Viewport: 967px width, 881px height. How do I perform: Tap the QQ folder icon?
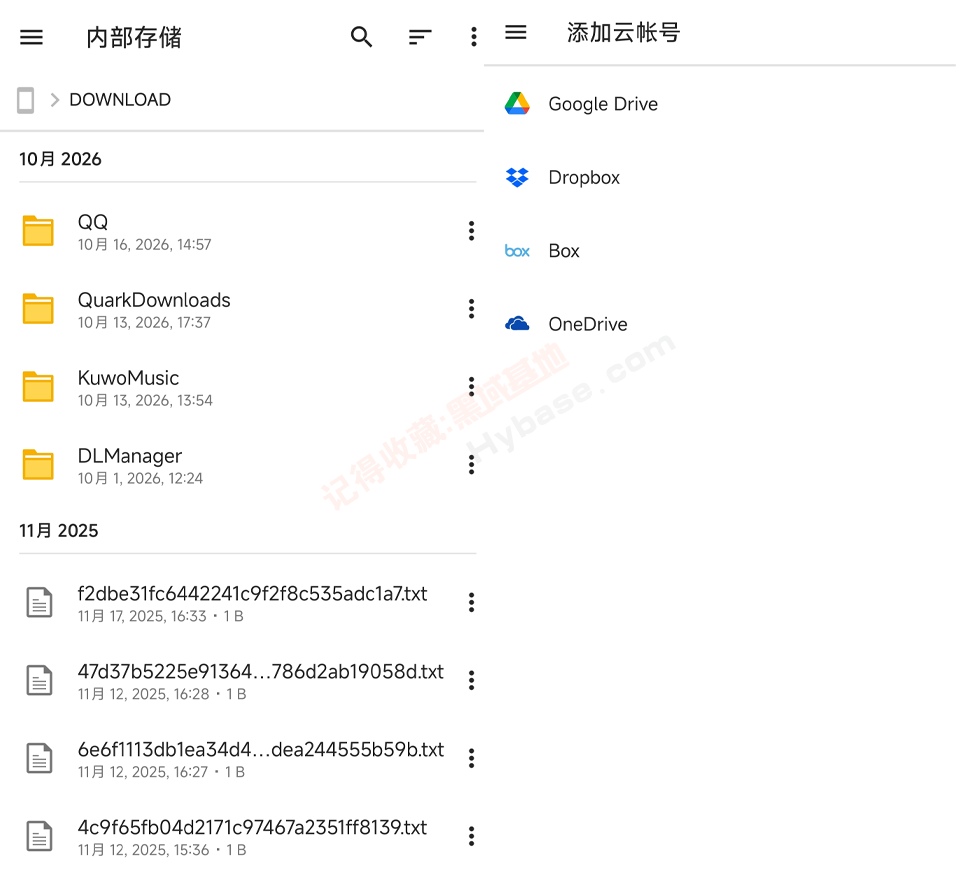[38, 231]
